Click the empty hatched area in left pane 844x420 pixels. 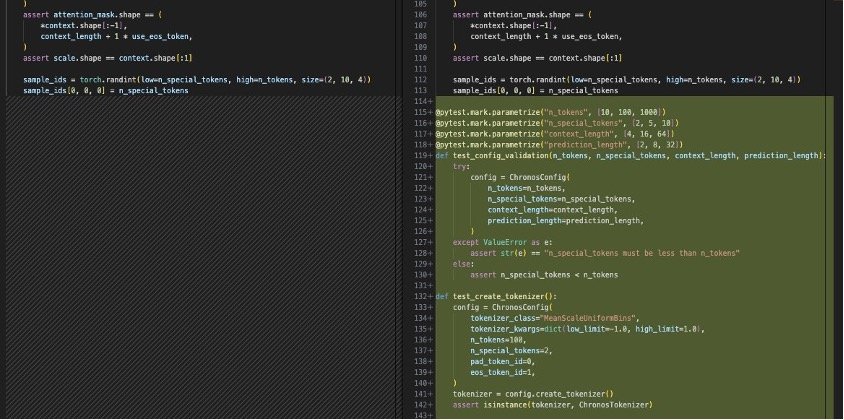pos(200,260)
